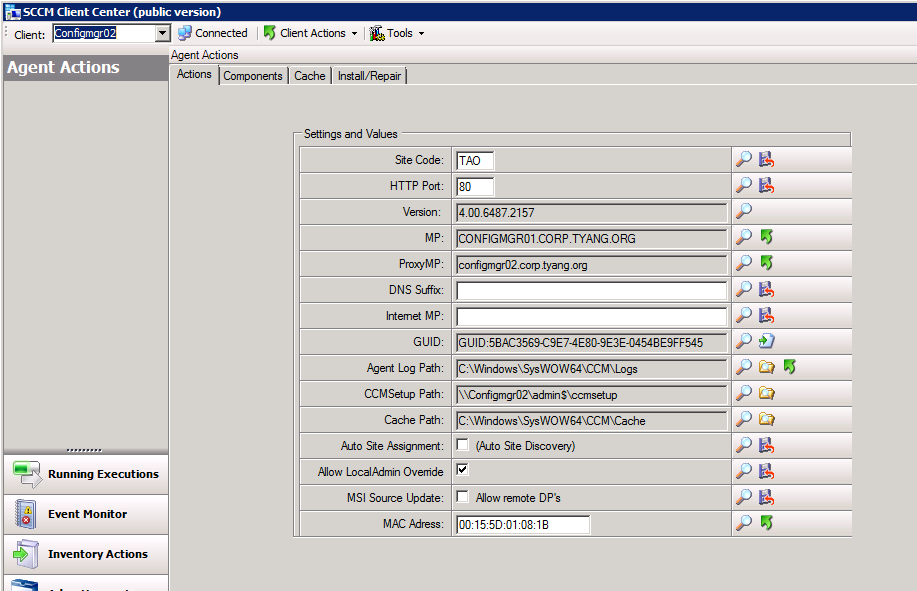Click the magnifier icon for Auto Site Assignment
Image resolution: width=917 pixels, height=591 pixels.
click(743, 445)
